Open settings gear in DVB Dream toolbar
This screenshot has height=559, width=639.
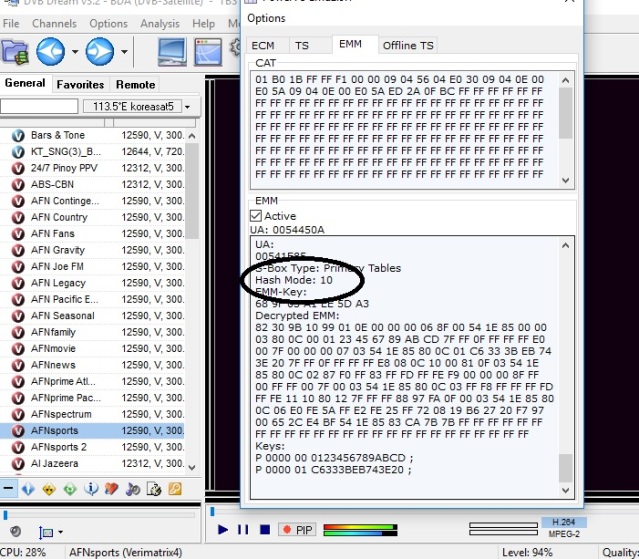236,48
